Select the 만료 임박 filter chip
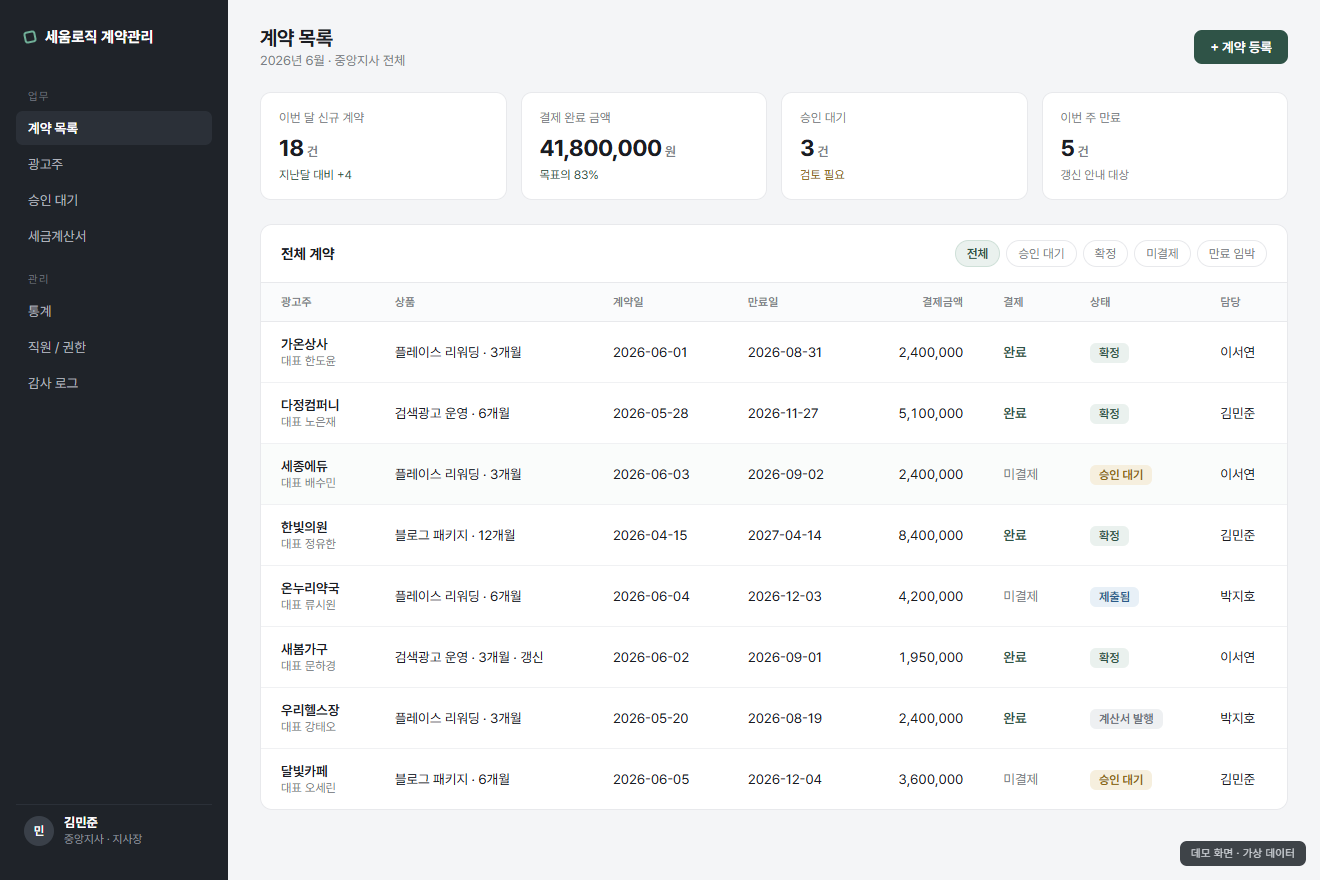The image size is (1320, 880). pos(1232,254)
